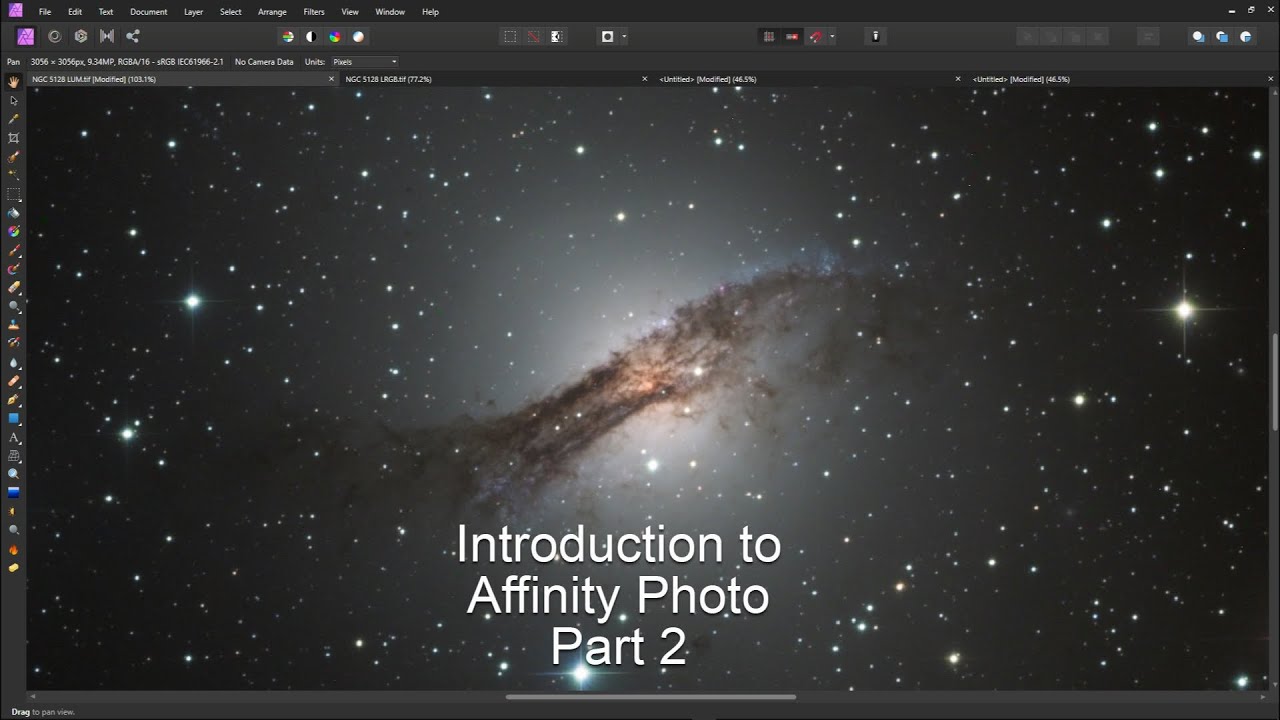Open the Quick Mask options dropdown arrow
Image resolution: width=1280 pixels, height=720 pixels.
624,36
